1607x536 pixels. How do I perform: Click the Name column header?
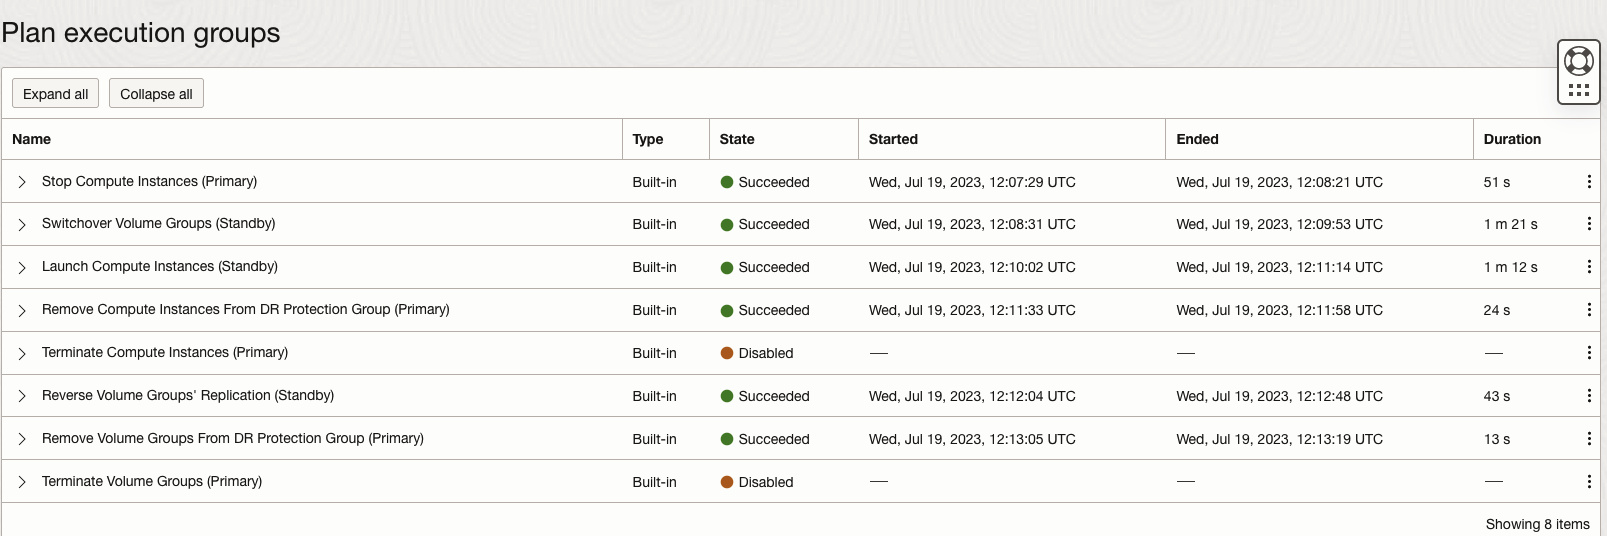point(32,139)
